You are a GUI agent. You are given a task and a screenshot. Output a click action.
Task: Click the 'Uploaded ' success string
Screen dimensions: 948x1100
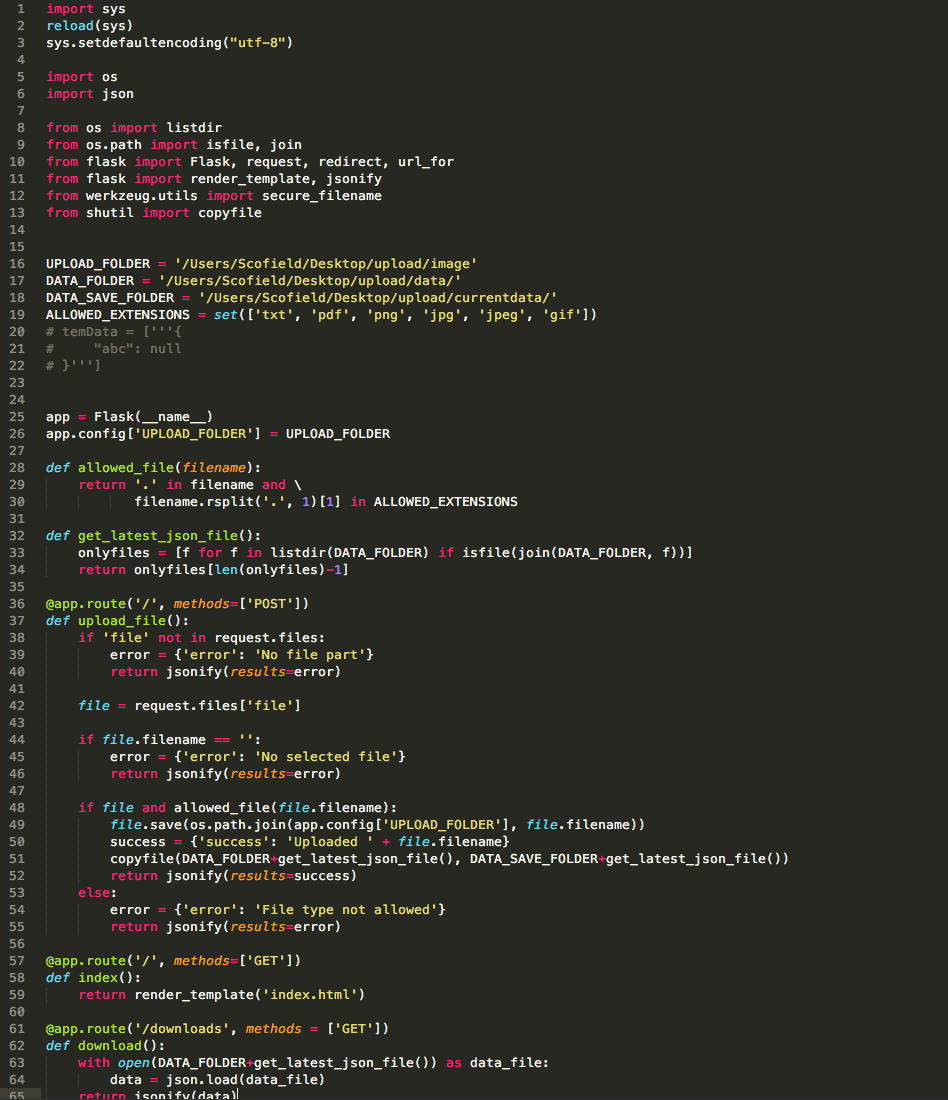tap(329, 842)
